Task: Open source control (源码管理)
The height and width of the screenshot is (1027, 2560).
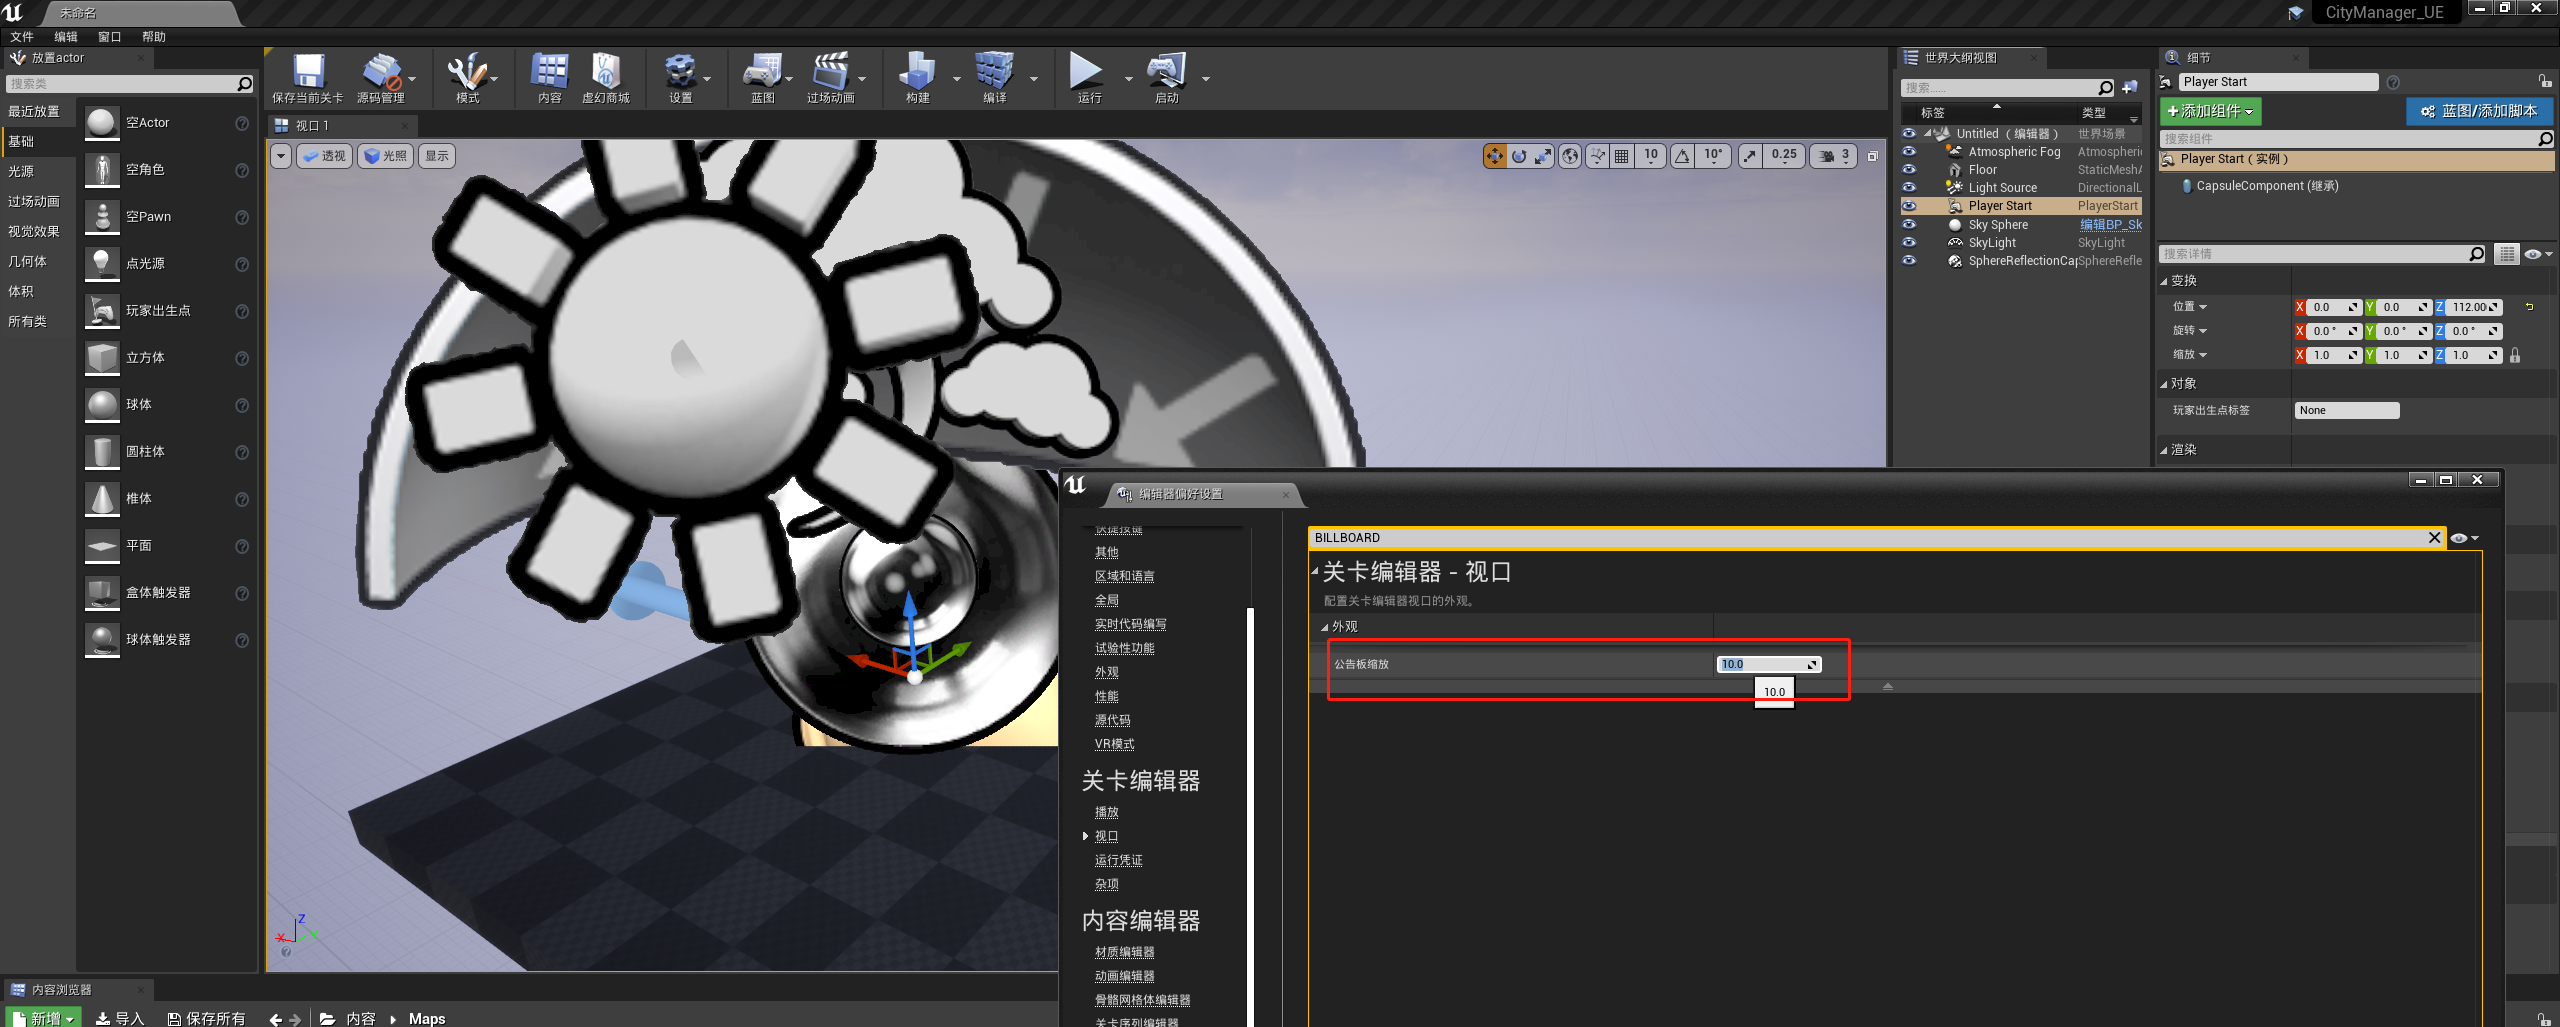Action: click(x=380, y=79)
